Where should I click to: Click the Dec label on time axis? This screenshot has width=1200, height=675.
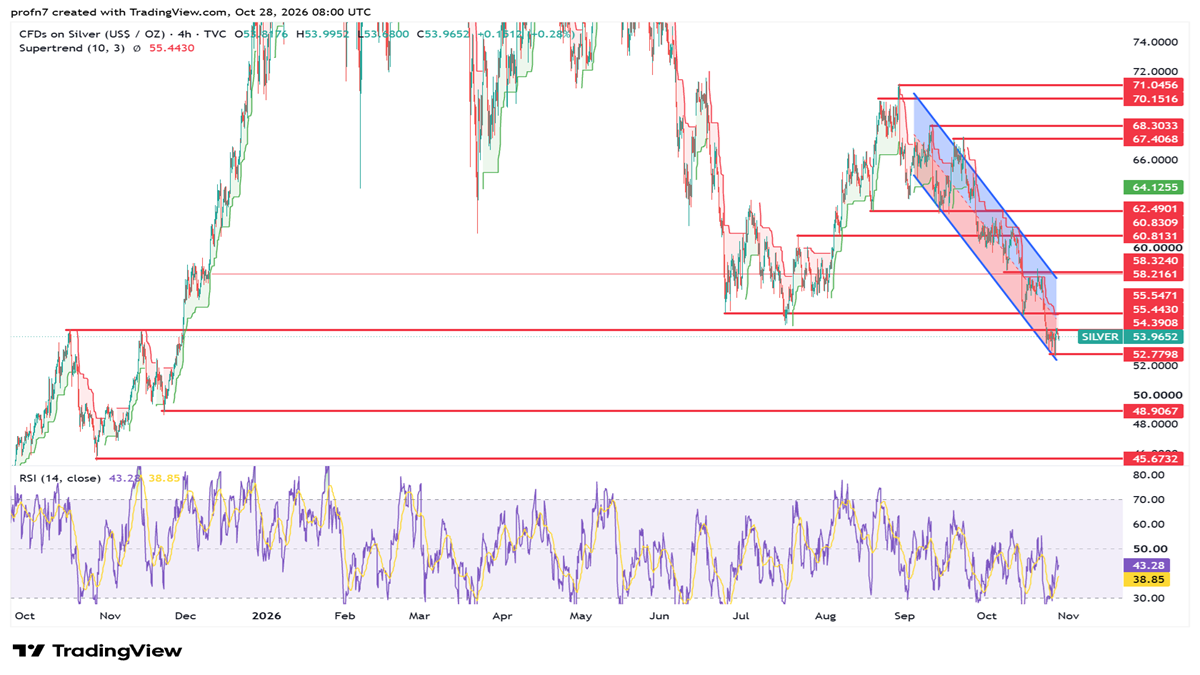186,616
